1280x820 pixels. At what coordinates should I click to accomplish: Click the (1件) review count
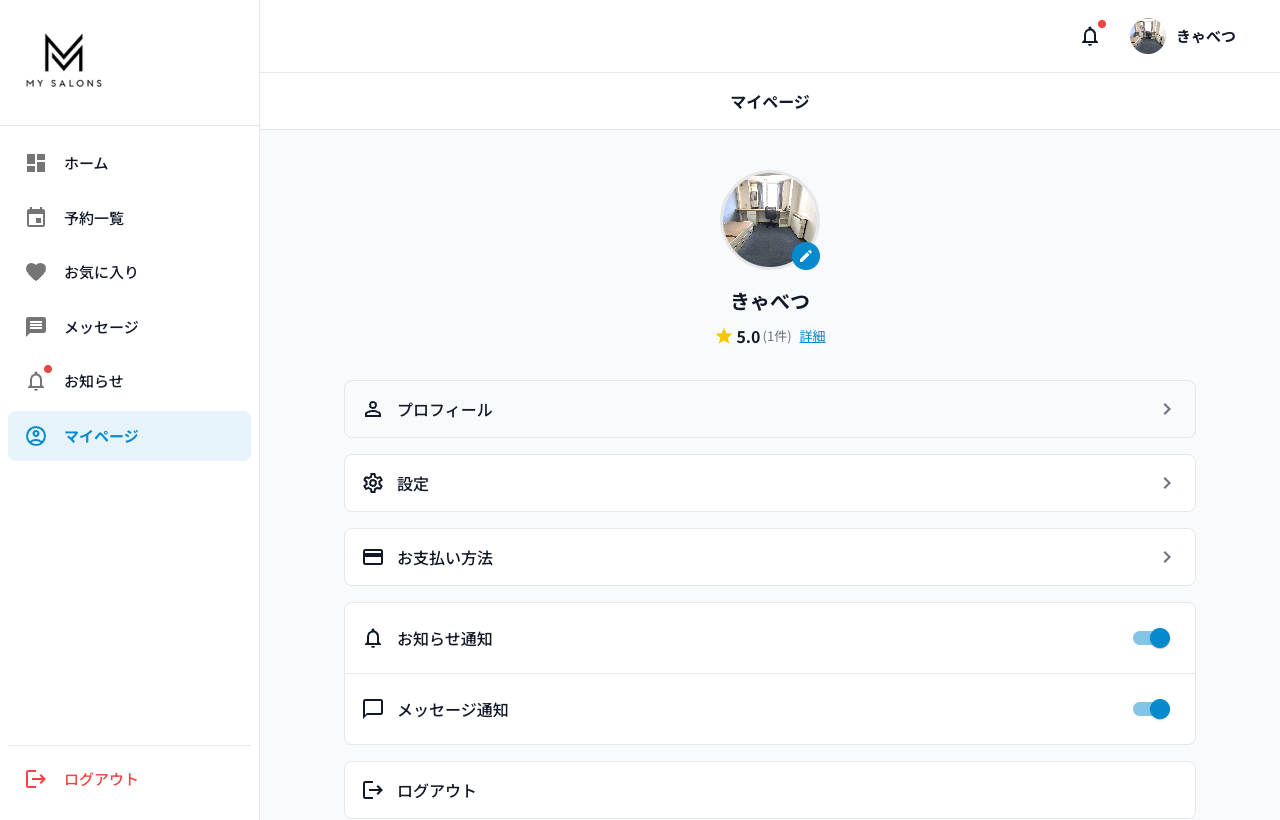tap(777, 337)
